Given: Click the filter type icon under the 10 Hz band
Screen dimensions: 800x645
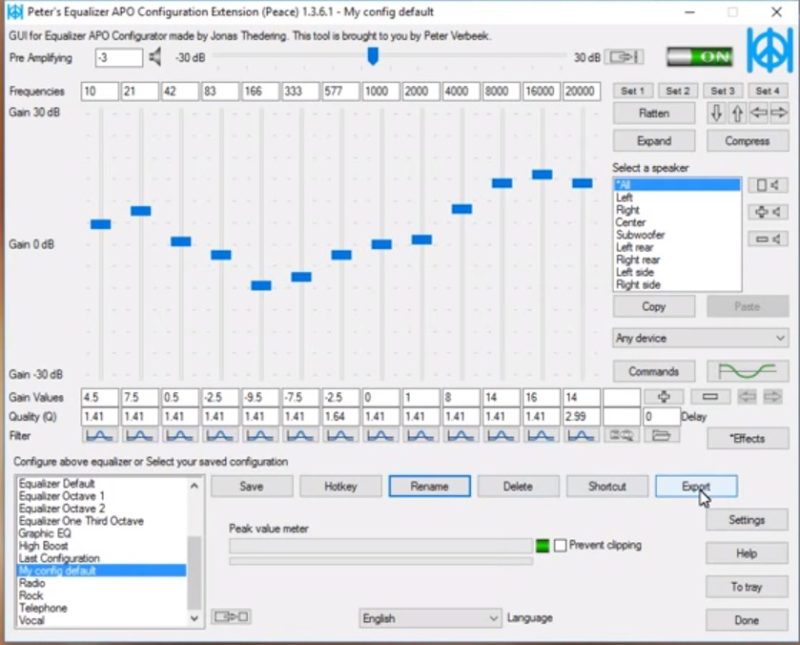Looking at the screenshot, I should (x=100, y=435).
